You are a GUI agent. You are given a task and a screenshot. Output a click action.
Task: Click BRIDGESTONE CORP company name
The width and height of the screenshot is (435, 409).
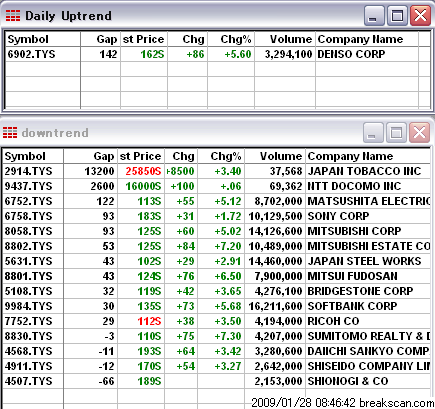[360, 291]
